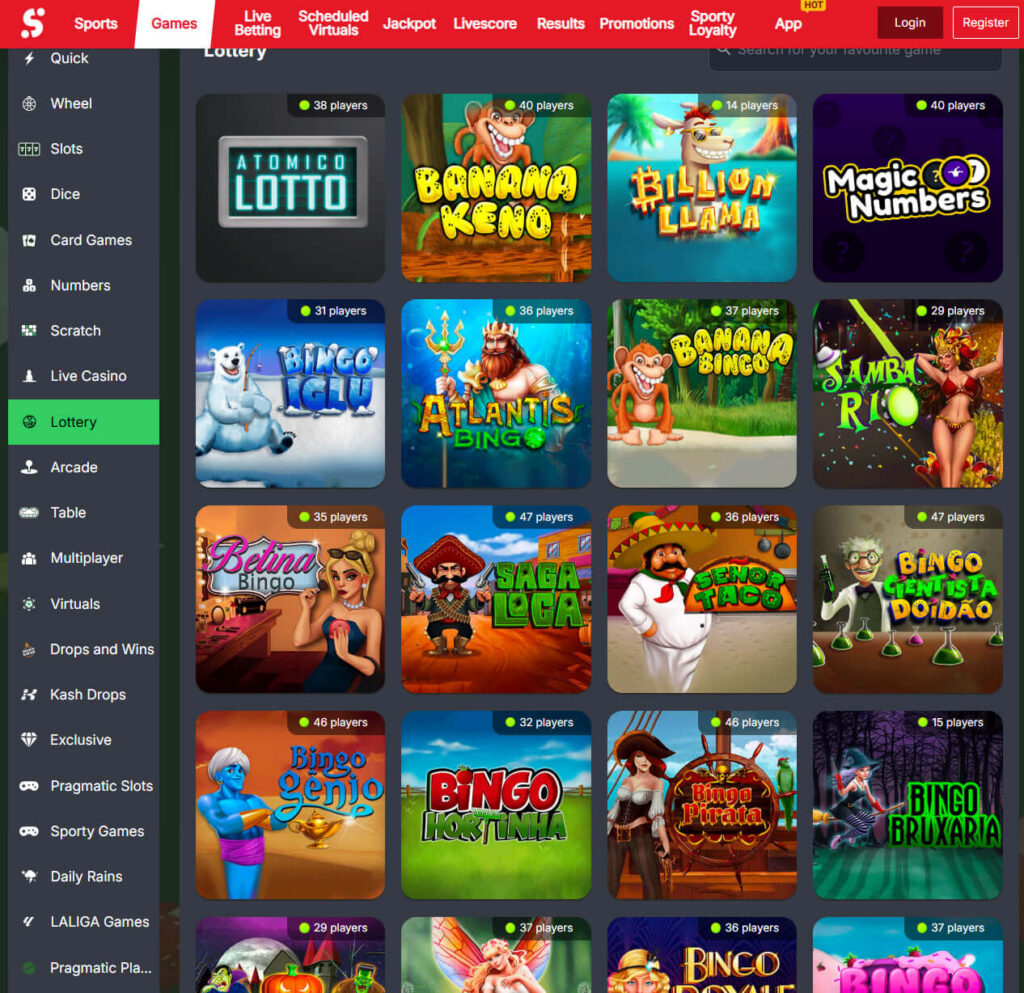1024x993 pixels.
Task: Open the Promotions page
Action: click(x=637, y=24)
